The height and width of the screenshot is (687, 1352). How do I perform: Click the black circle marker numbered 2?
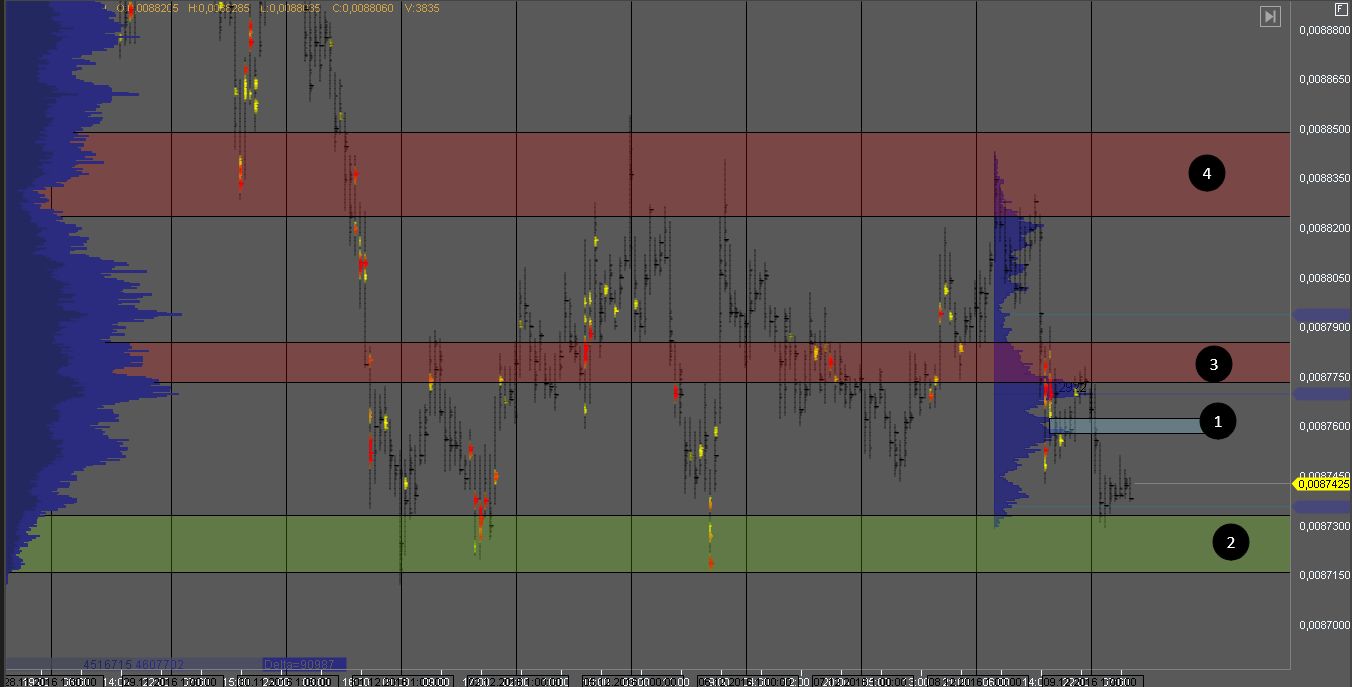[1230, 542]
